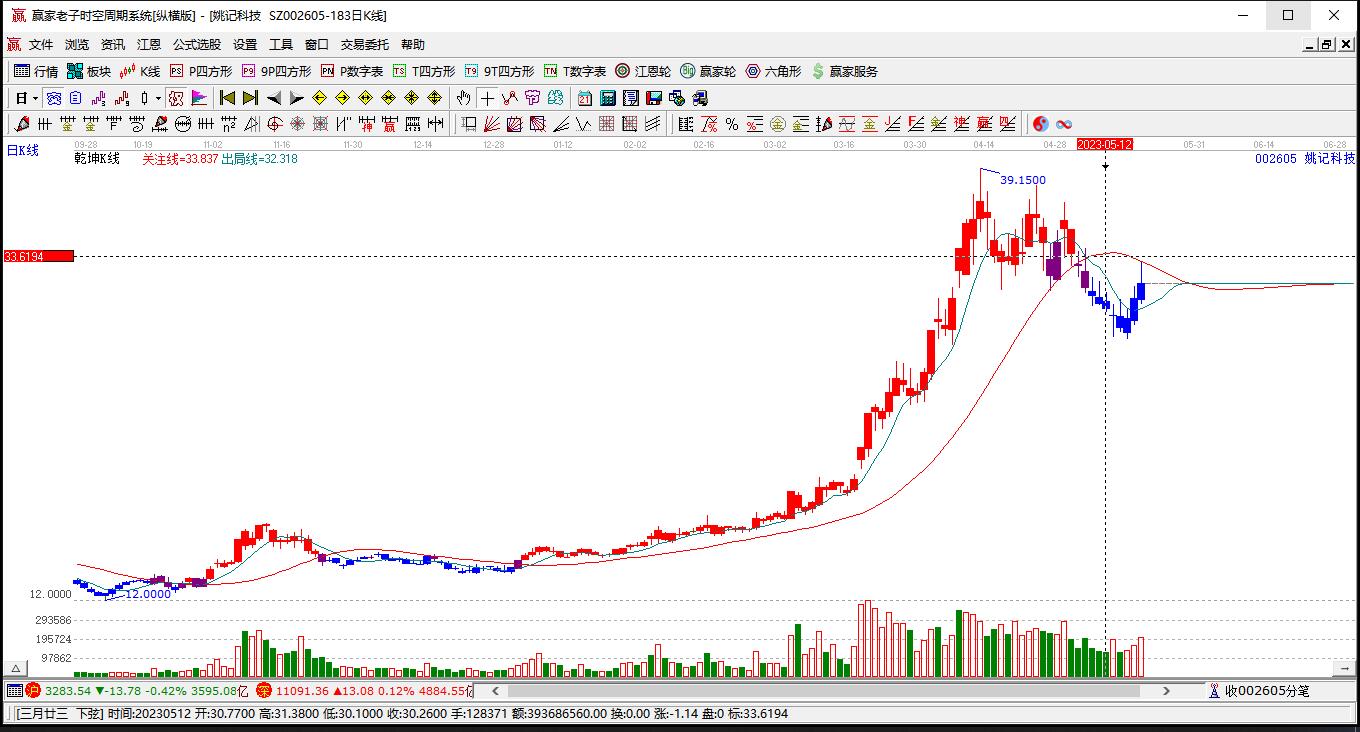
Task: Open the calculator tool
Action: click(x=608, y=98)
